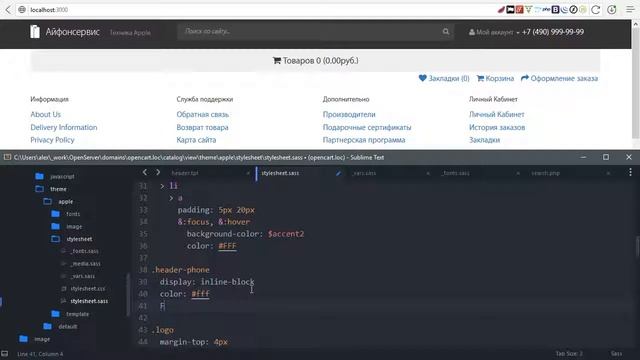Collapse the stylesheet folder in sidebar
Viewport: 640px width, 360px height.
pyautogui.click(x=56, y=239)
